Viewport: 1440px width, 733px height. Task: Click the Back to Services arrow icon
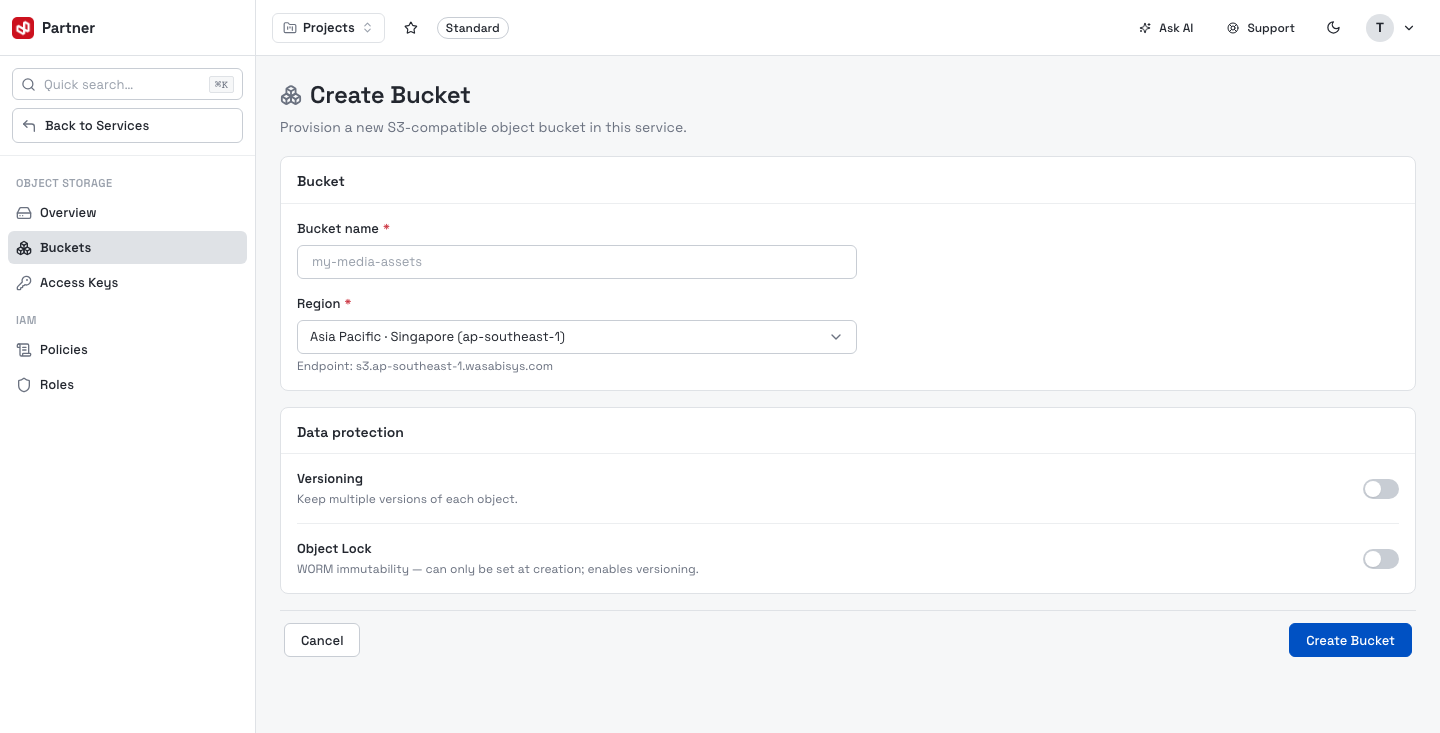click(29, 126)
